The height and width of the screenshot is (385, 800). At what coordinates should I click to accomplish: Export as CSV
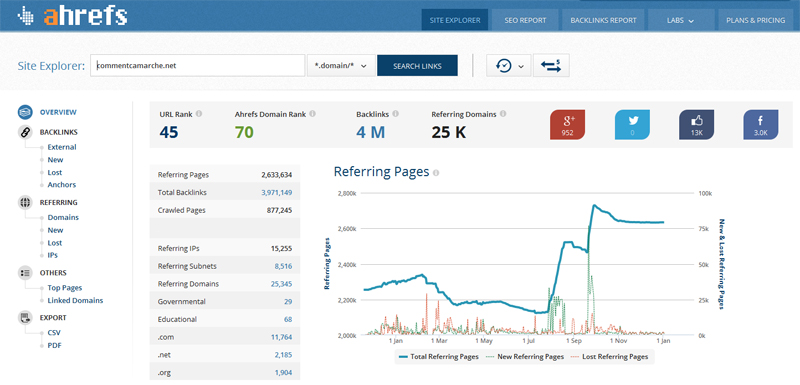tap(54, 333)
